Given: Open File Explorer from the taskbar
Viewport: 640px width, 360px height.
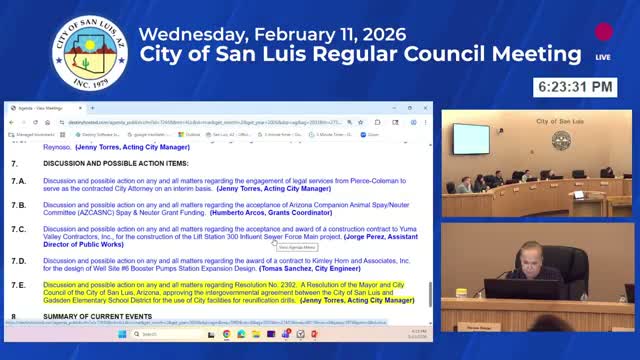Looking at the screenshot, I should [x=256, y=334].
